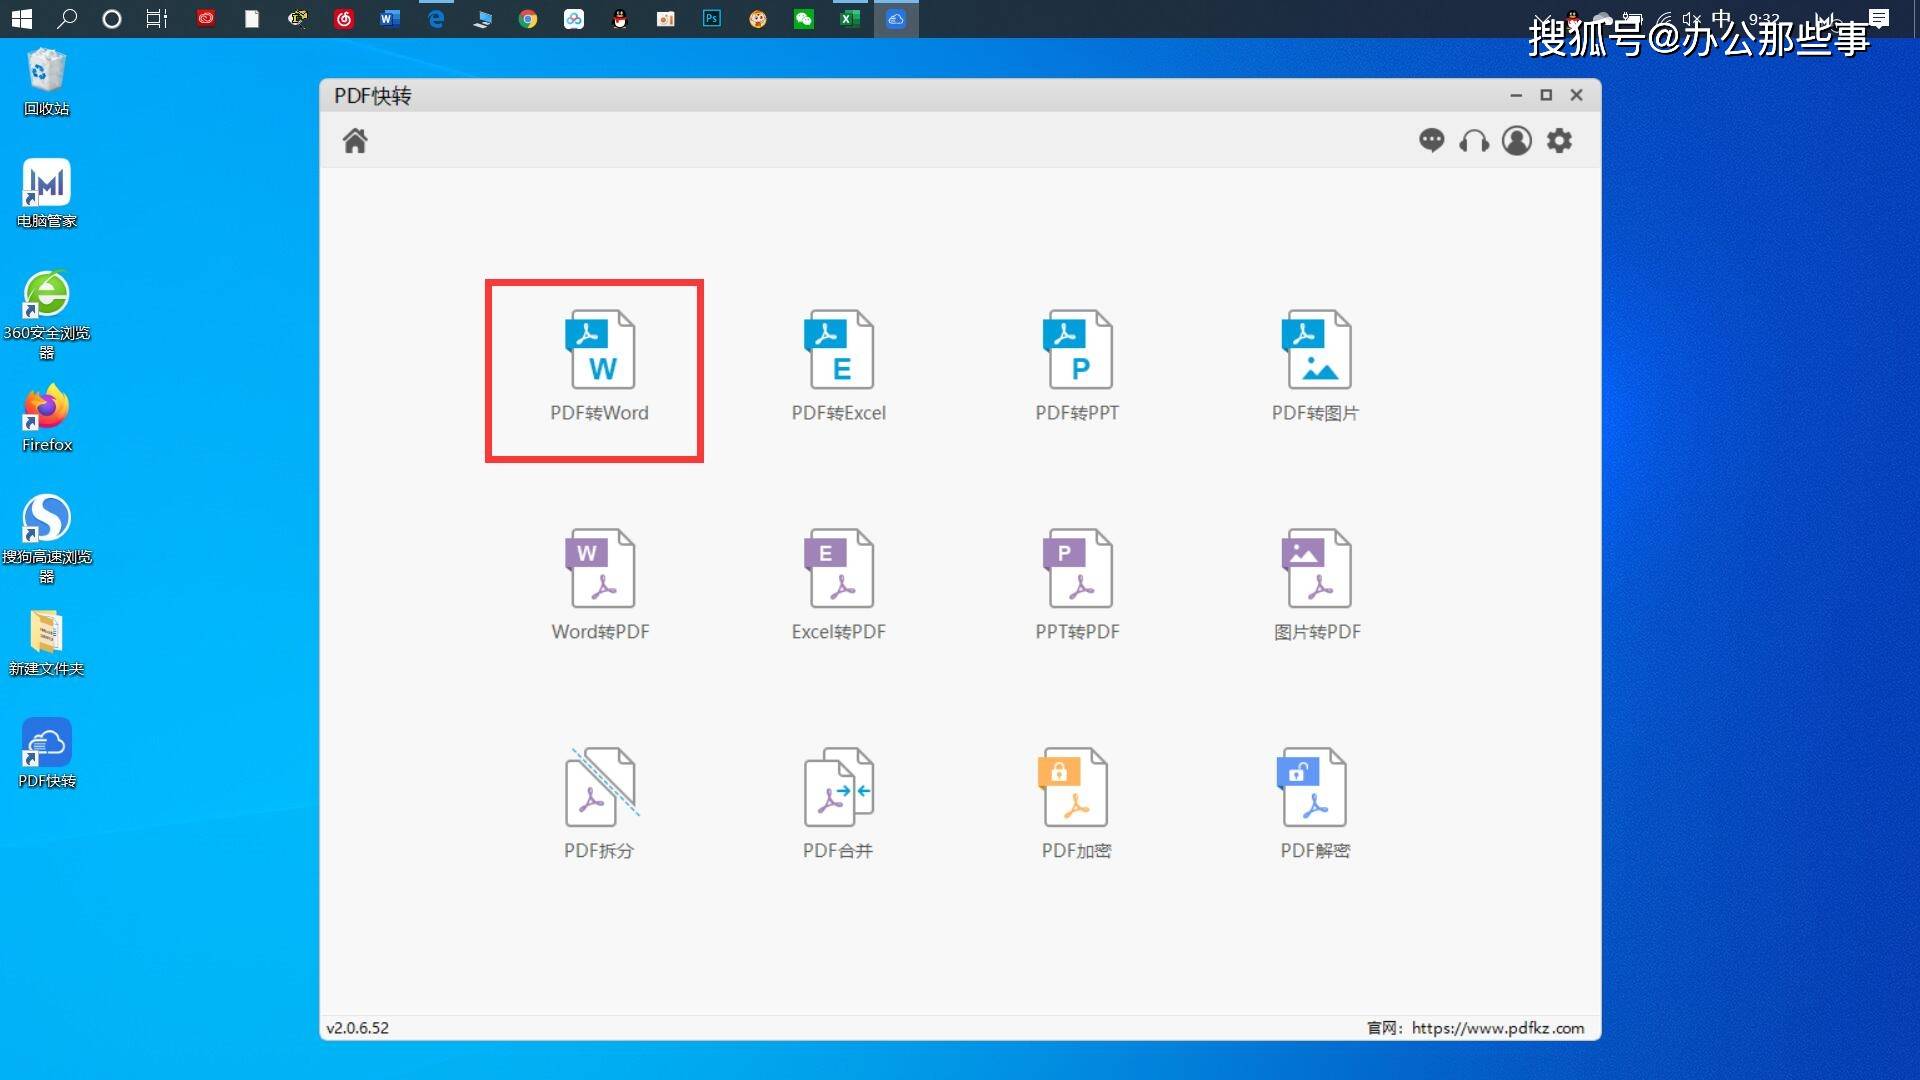Open the 回收站 recycle bin desktop icon
The width and height of the screenshot is (1920, 1080).
click(x=46, y=82)
